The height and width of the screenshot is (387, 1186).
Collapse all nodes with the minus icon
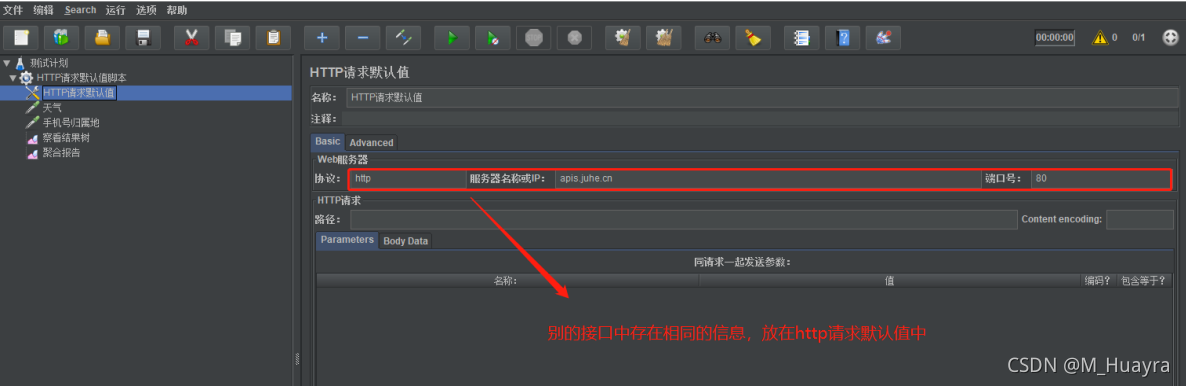tap(363, 38)
